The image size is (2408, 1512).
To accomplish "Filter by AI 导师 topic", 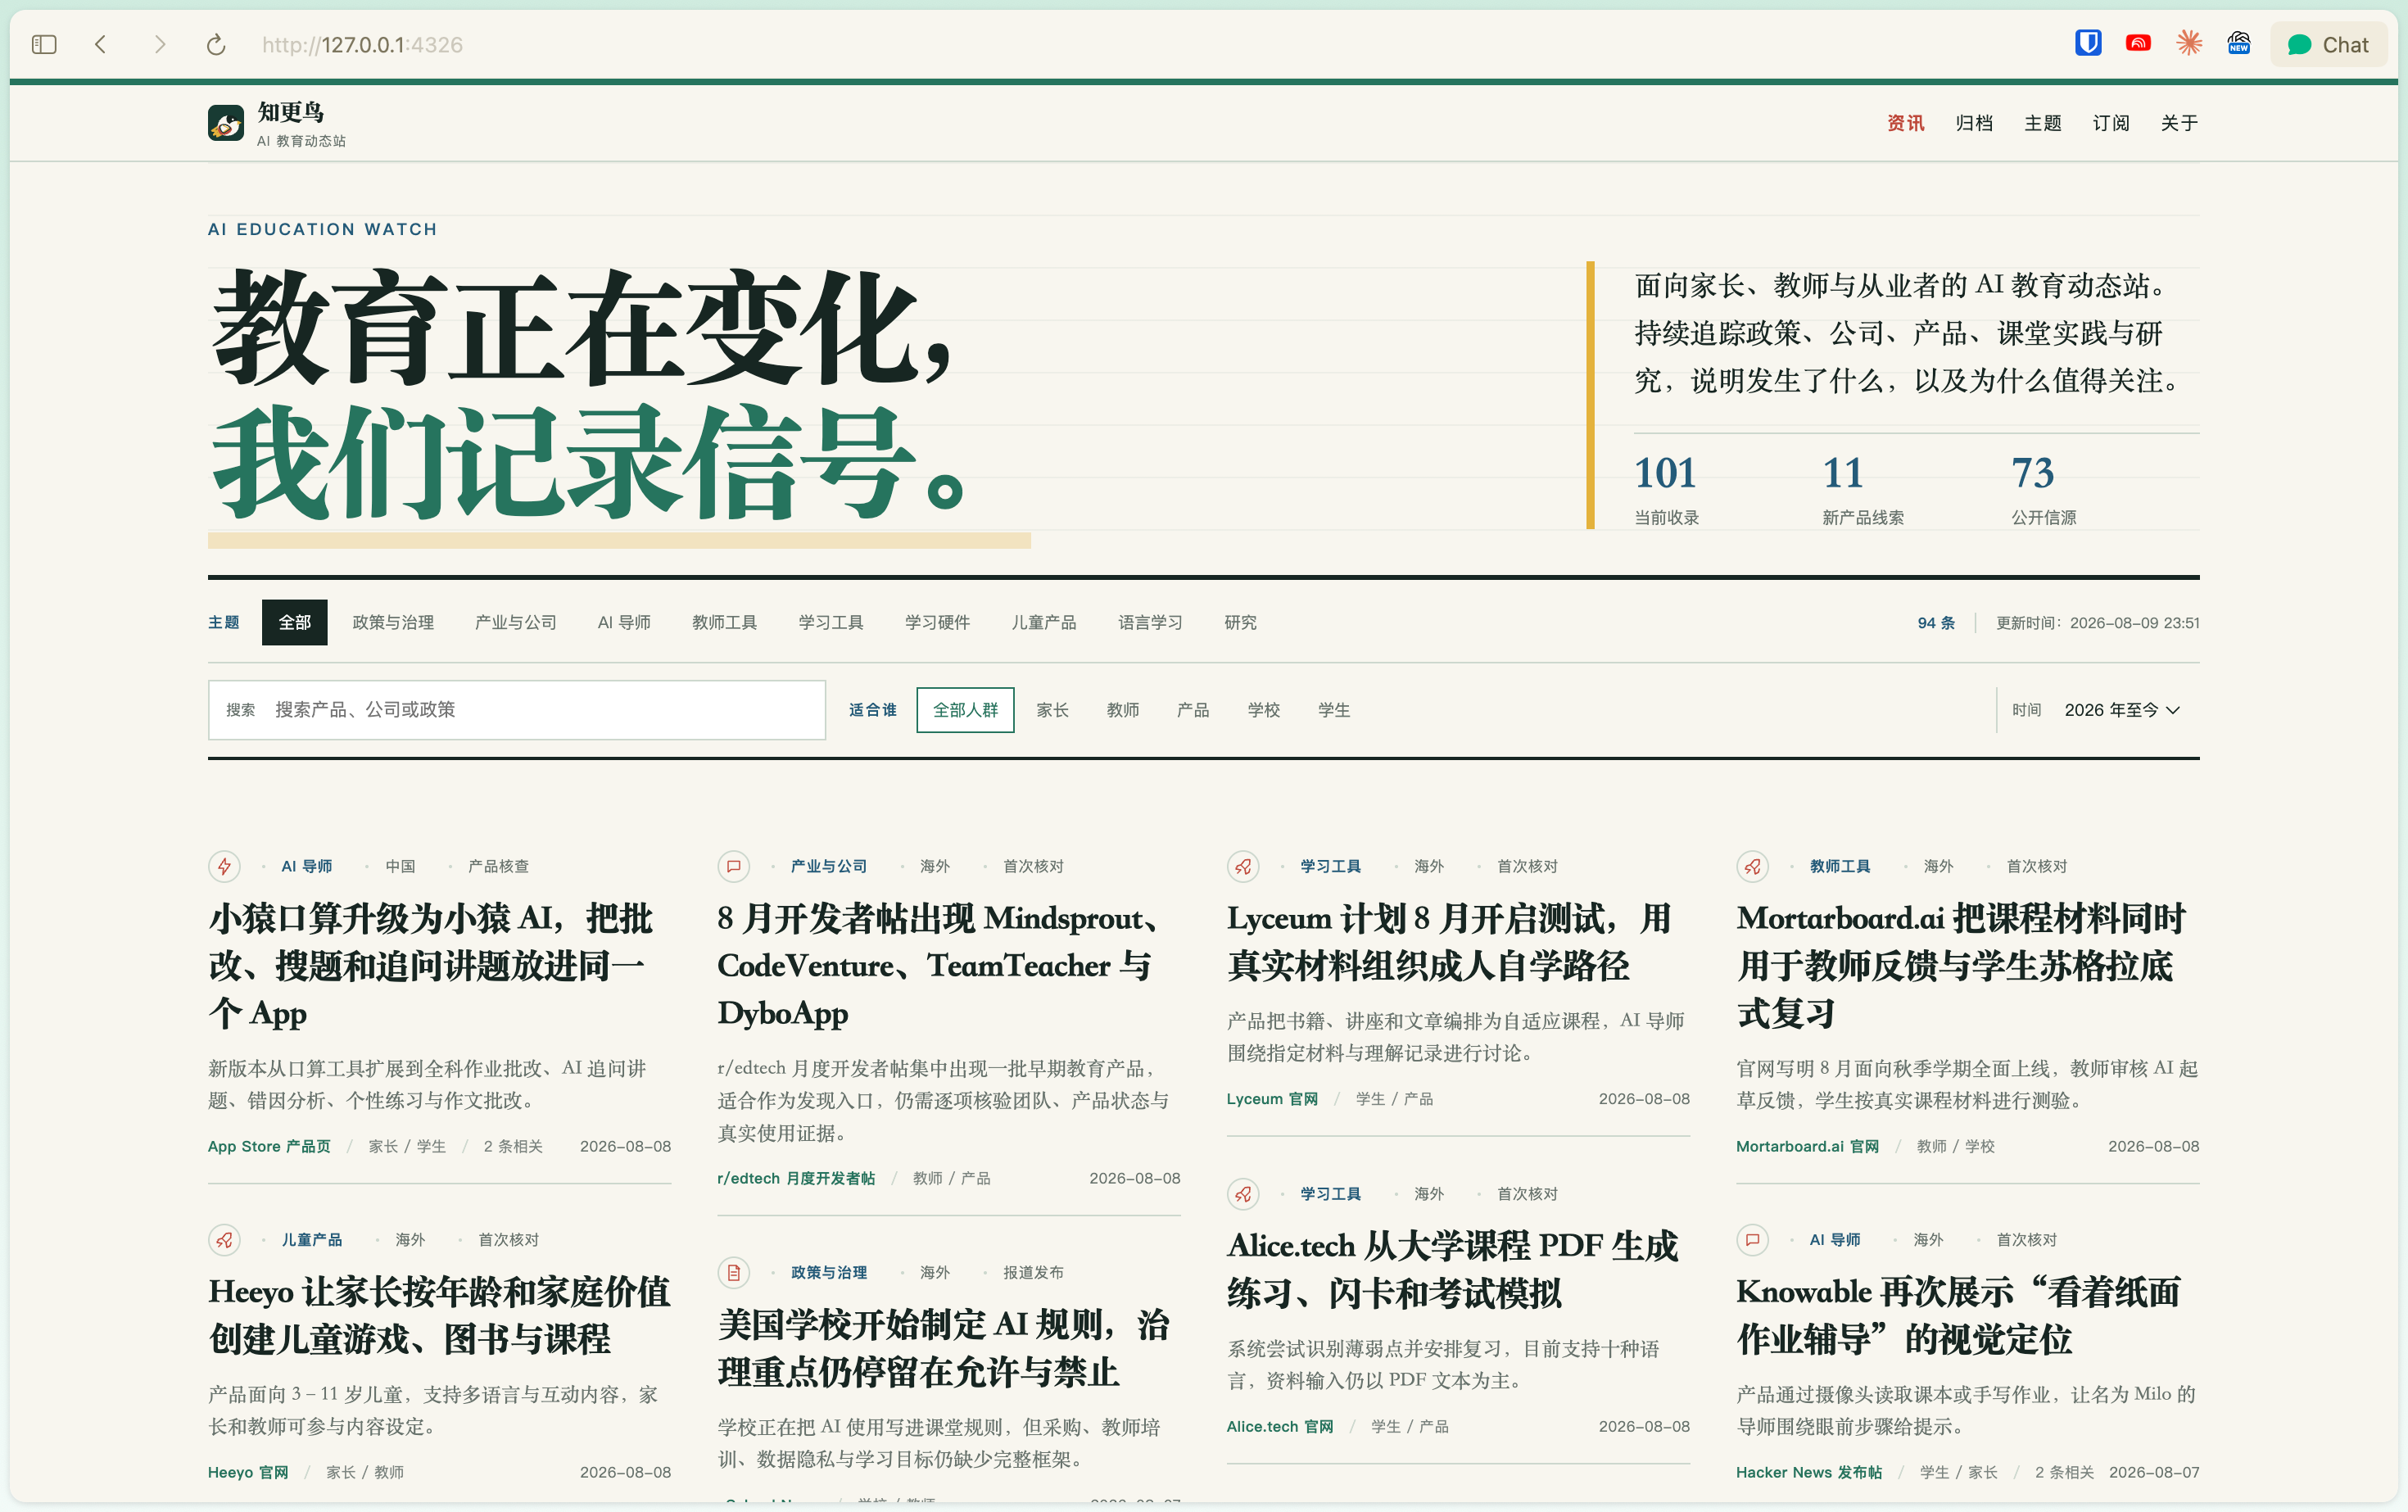I will click(x=624, y=622).
